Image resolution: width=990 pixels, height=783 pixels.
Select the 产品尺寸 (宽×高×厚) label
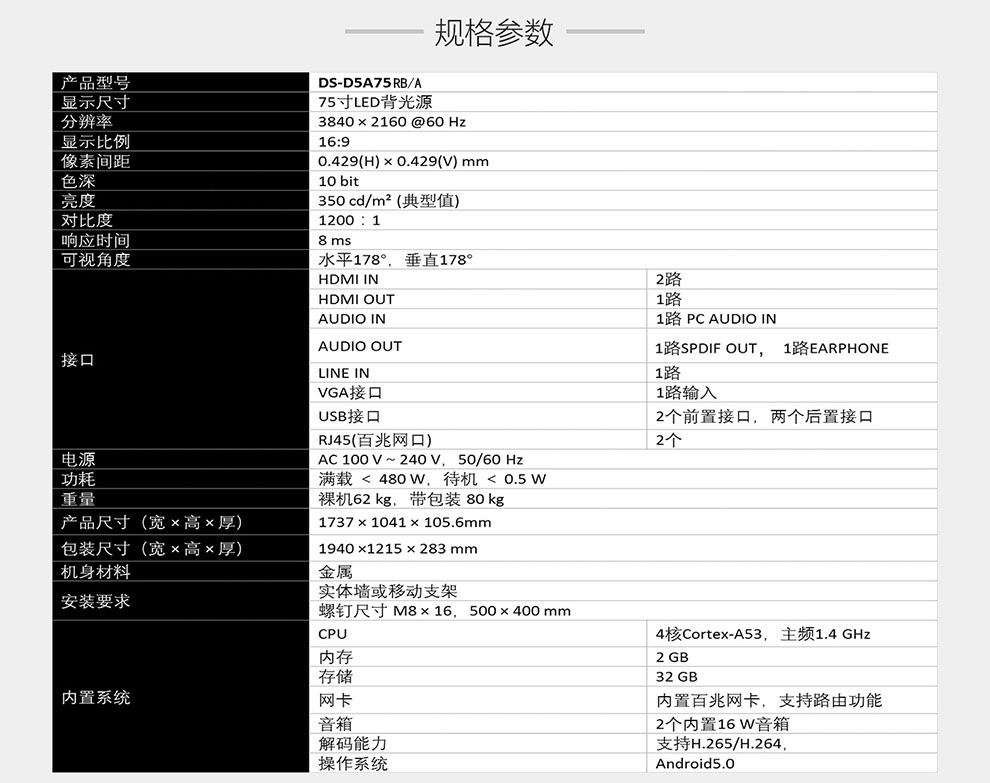click(152, 522)
